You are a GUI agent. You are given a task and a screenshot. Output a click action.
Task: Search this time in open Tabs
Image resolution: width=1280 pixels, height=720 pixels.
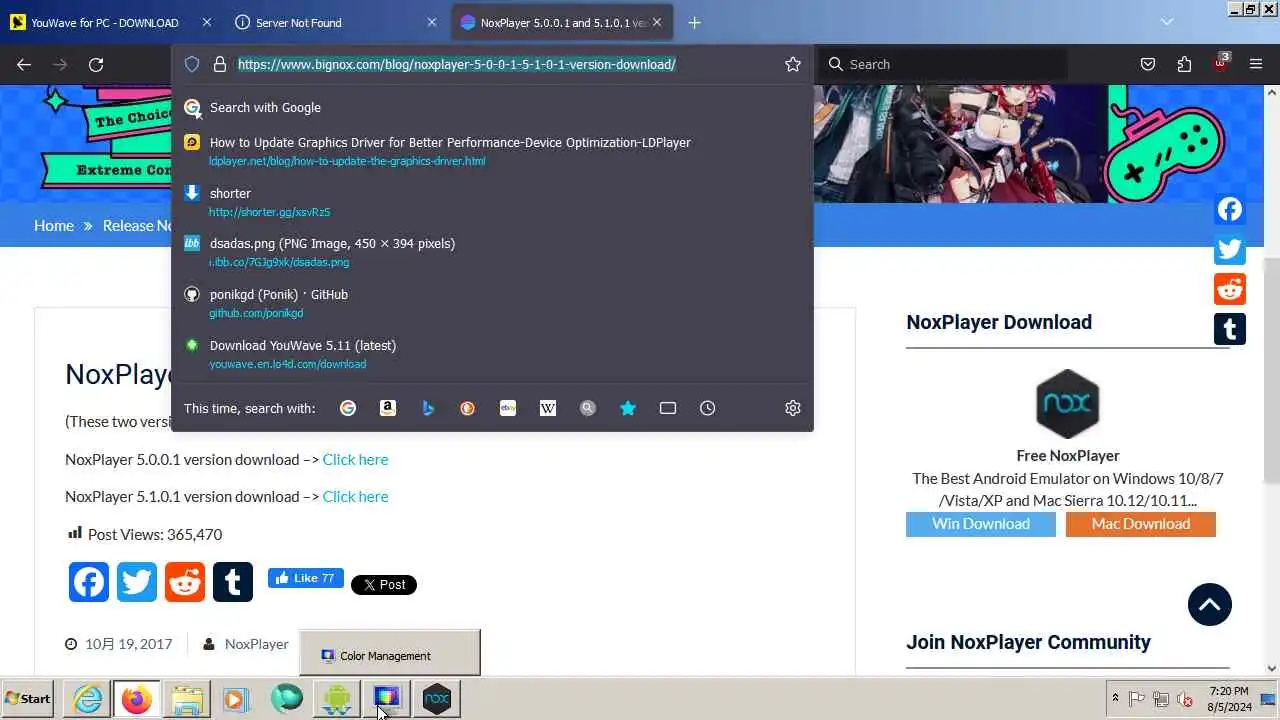(668, 408)
